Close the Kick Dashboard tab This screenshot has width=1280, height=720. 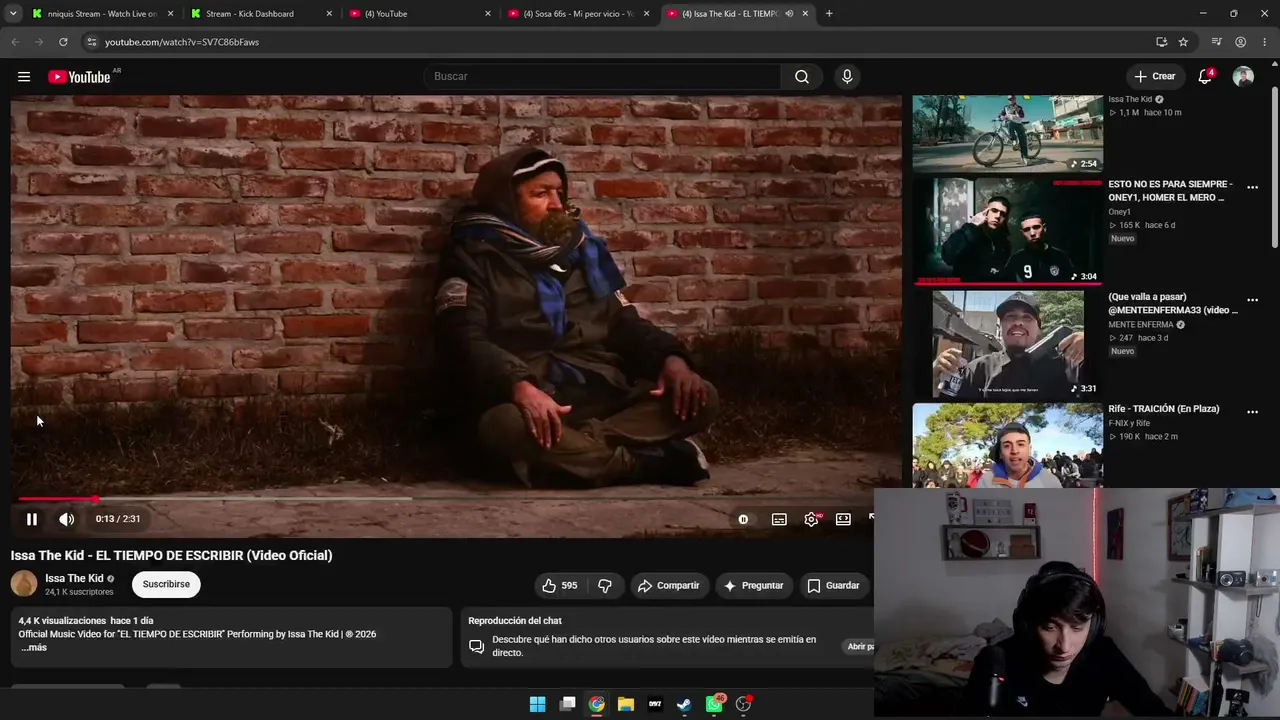click(x=329, y=14)
